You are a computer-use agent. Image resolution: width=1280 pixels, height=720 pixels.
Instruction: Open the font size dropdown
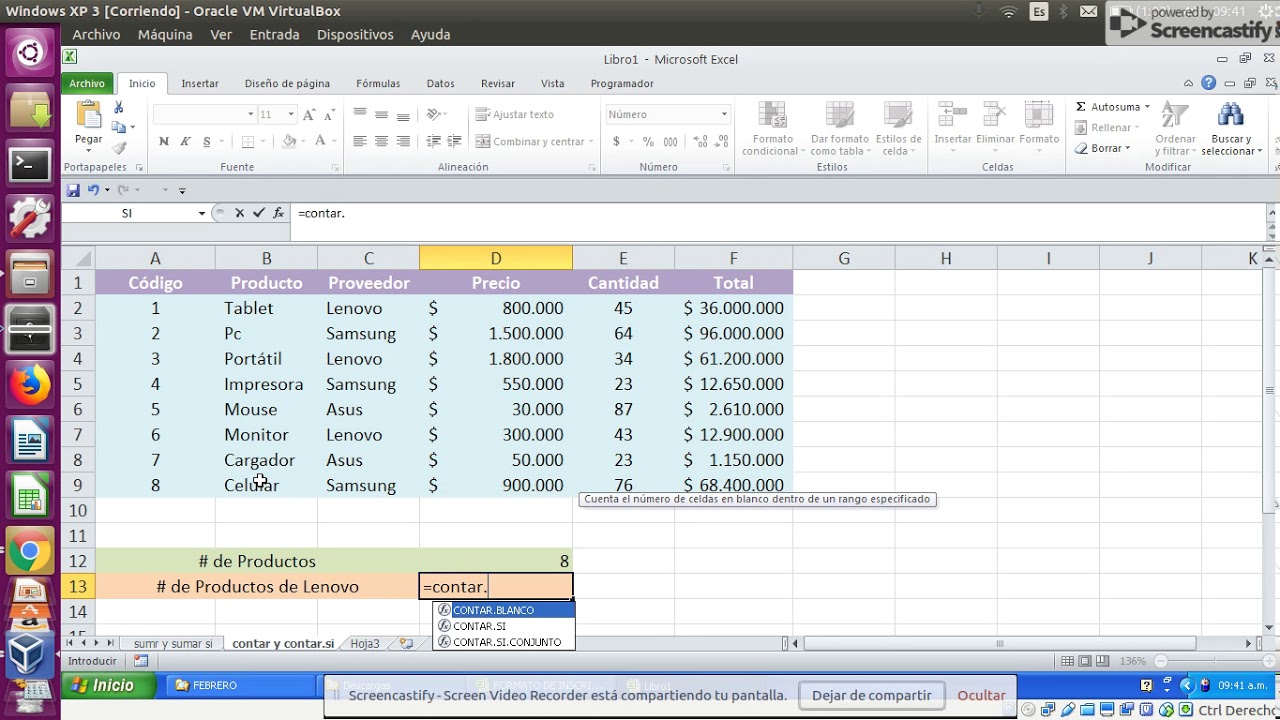pos(291,114)
